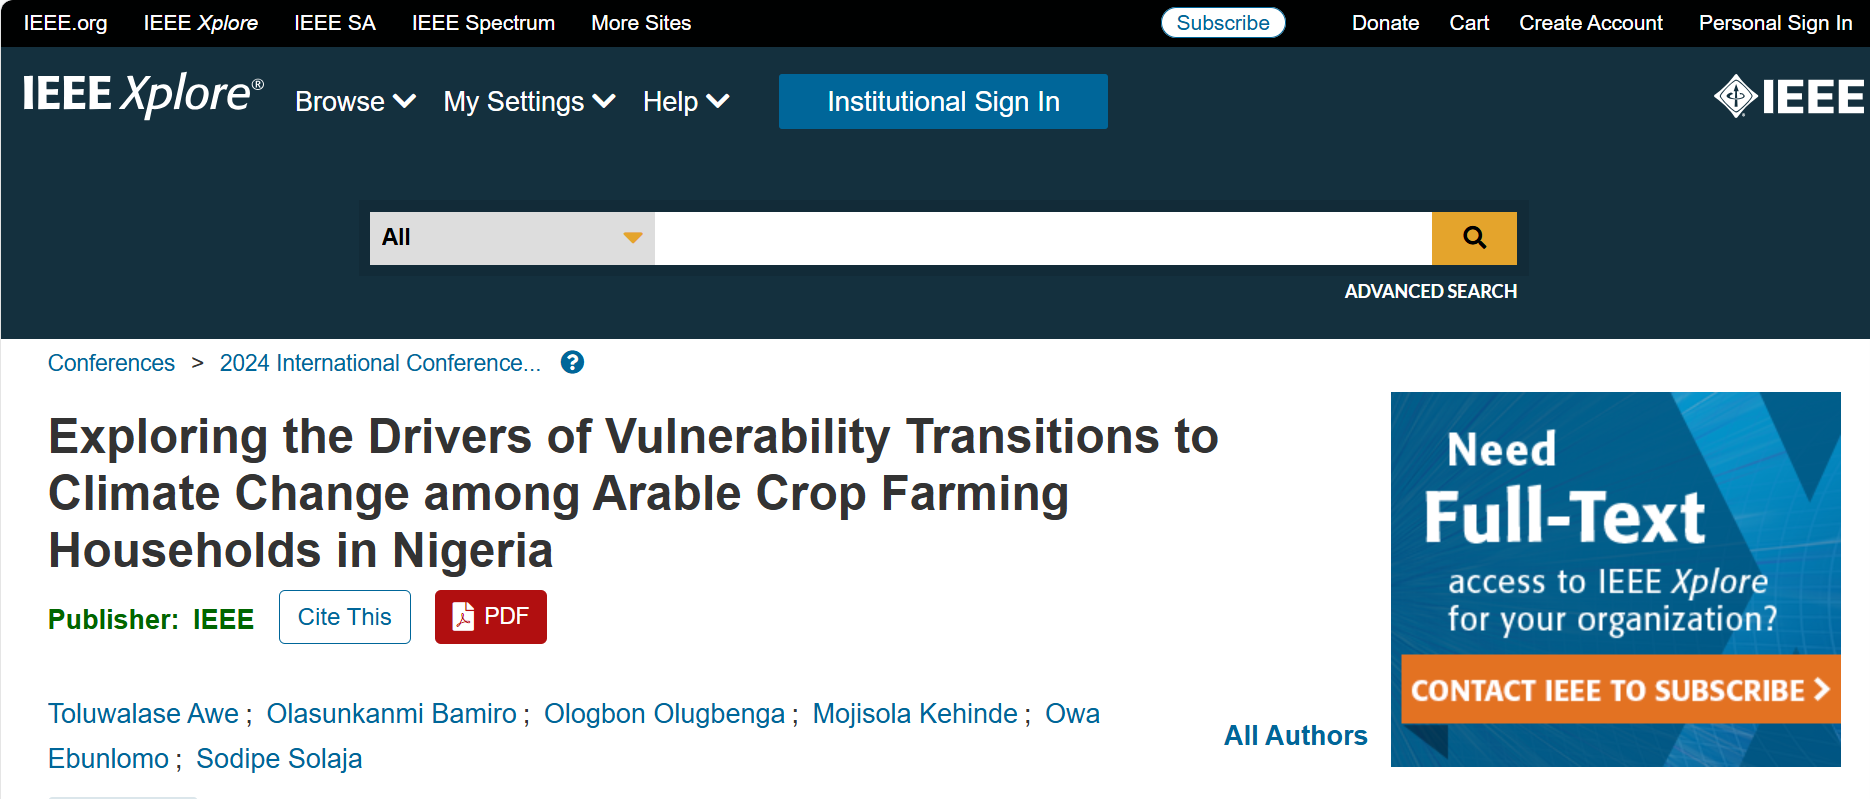Open the All Authors link

1295,736
